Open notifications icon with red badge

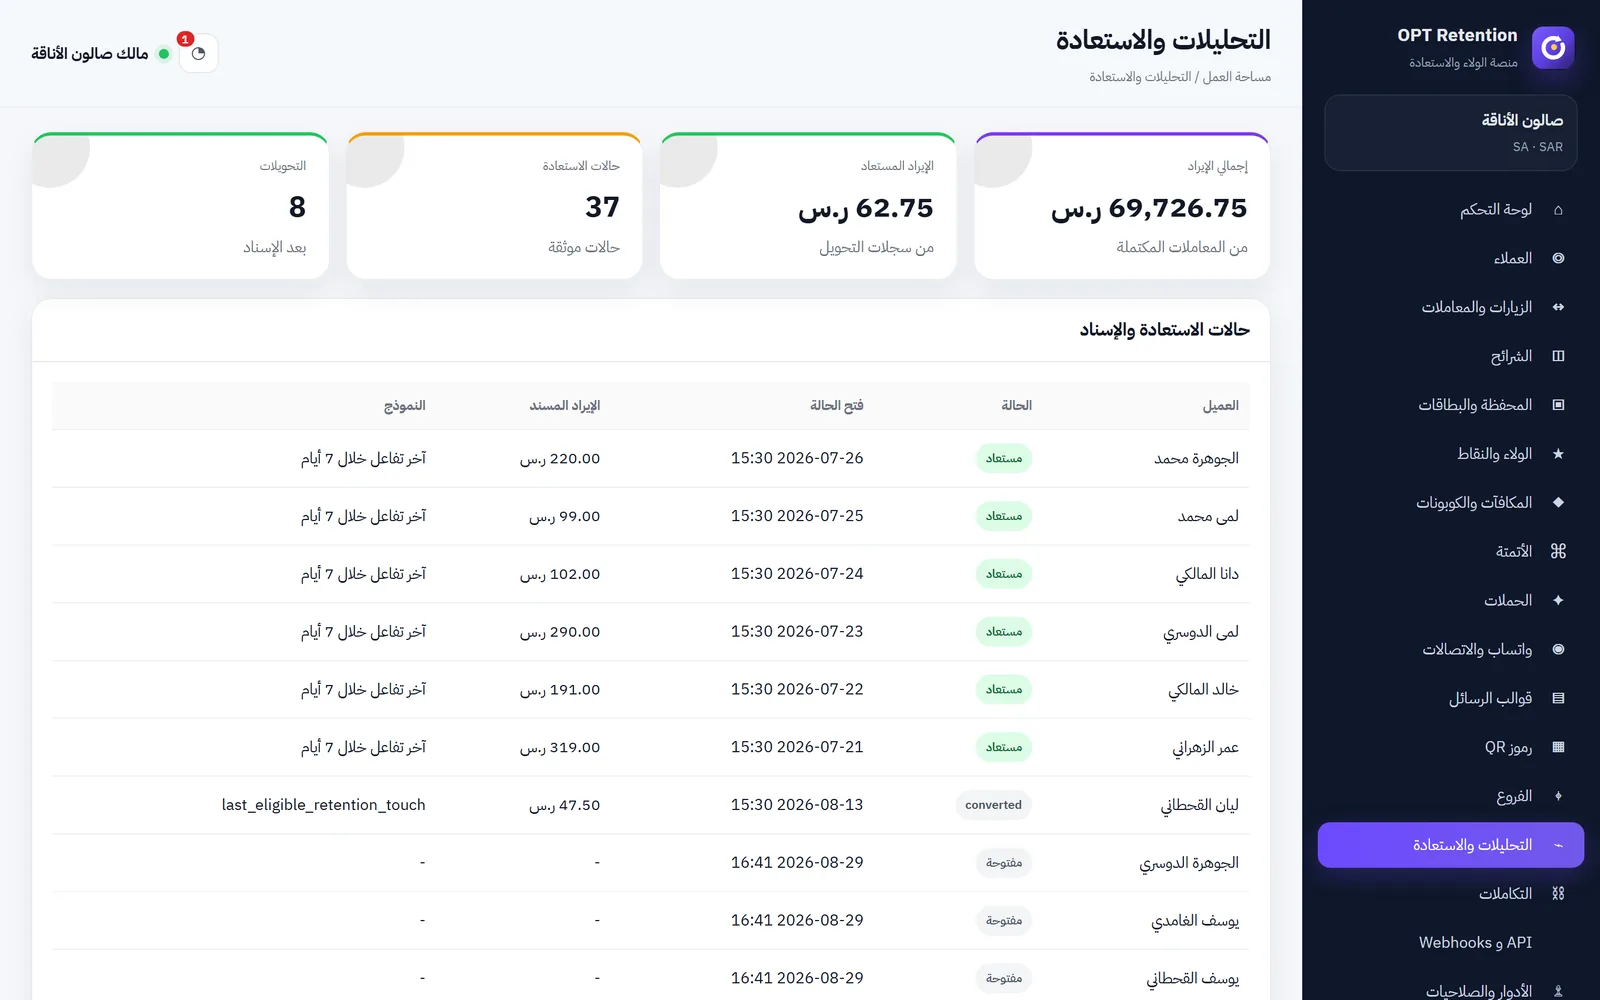point(198,53)
